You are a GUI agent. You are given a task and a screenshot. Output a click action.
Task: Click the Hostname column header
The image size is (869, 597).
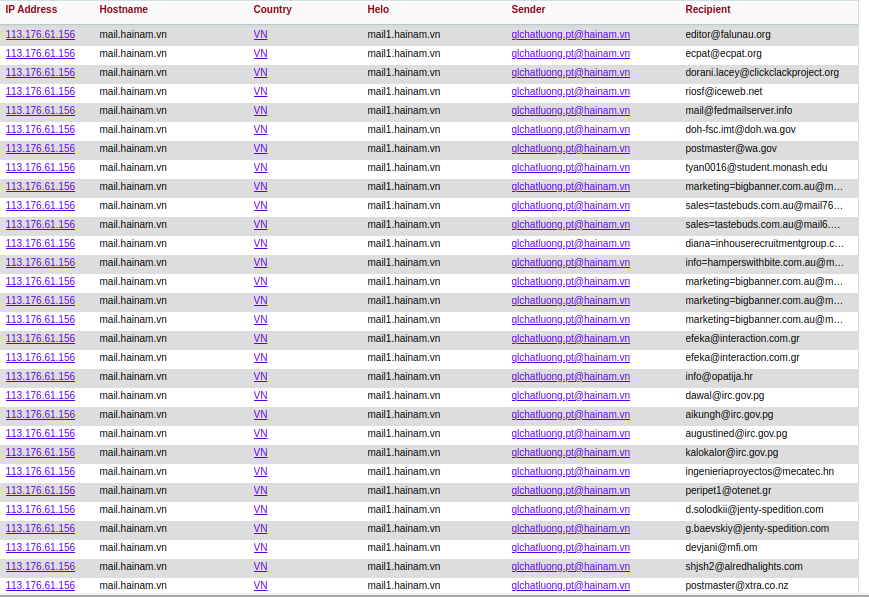[124, 9]
